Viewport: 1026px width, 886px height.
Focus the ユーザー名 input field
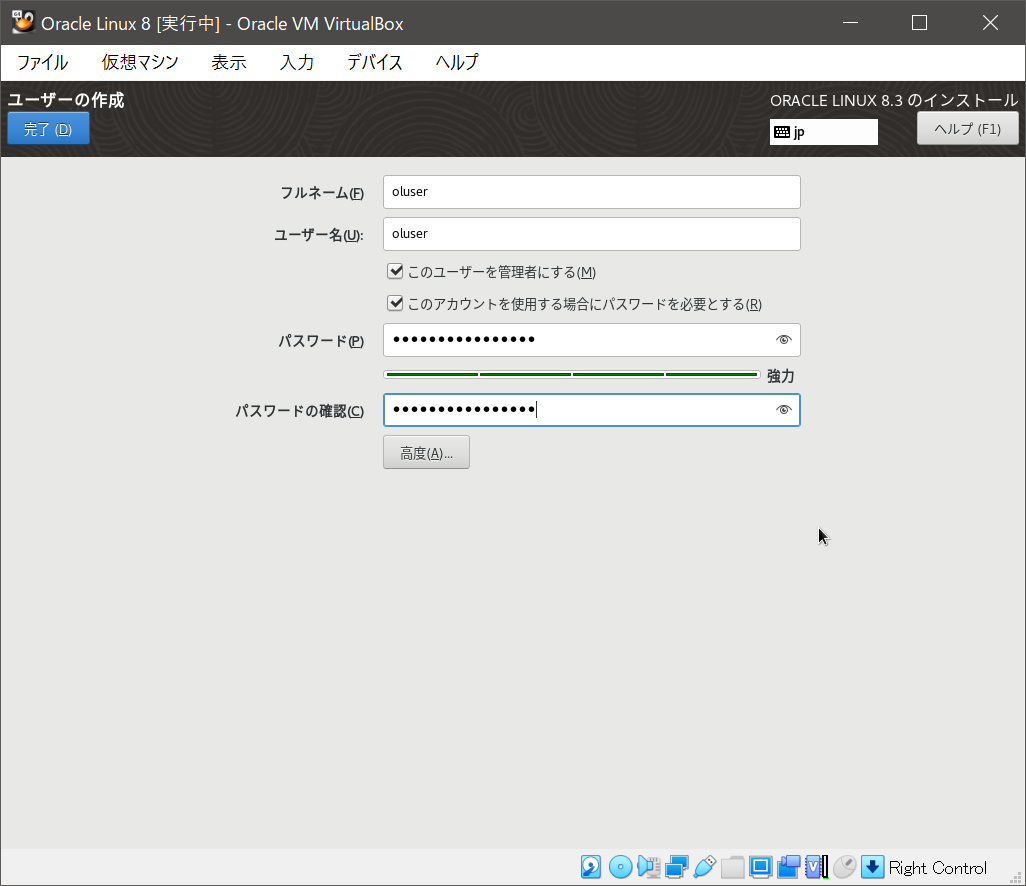coord(592,234)
